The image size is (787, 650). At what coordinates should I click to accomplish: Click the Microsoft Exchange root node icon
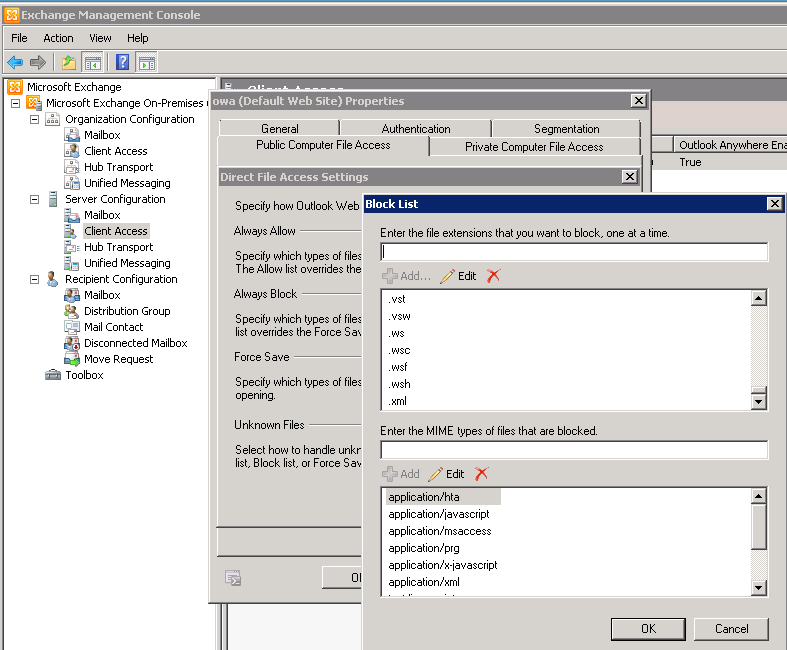(15, 87)
